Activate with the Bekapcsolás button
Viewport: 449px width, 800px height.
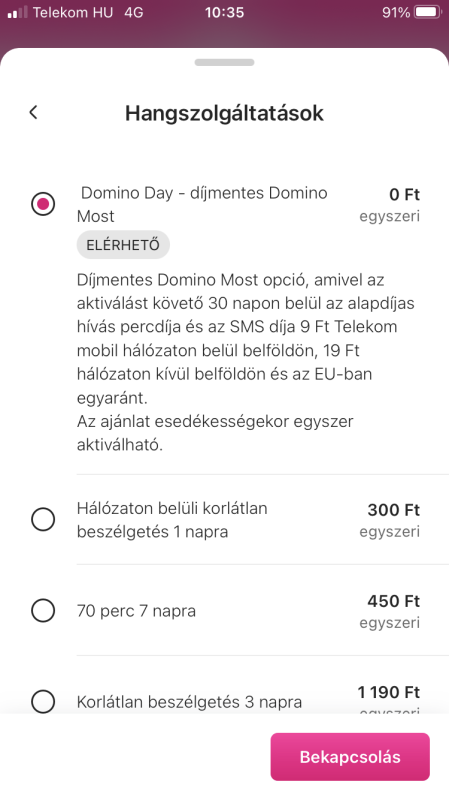350,757
